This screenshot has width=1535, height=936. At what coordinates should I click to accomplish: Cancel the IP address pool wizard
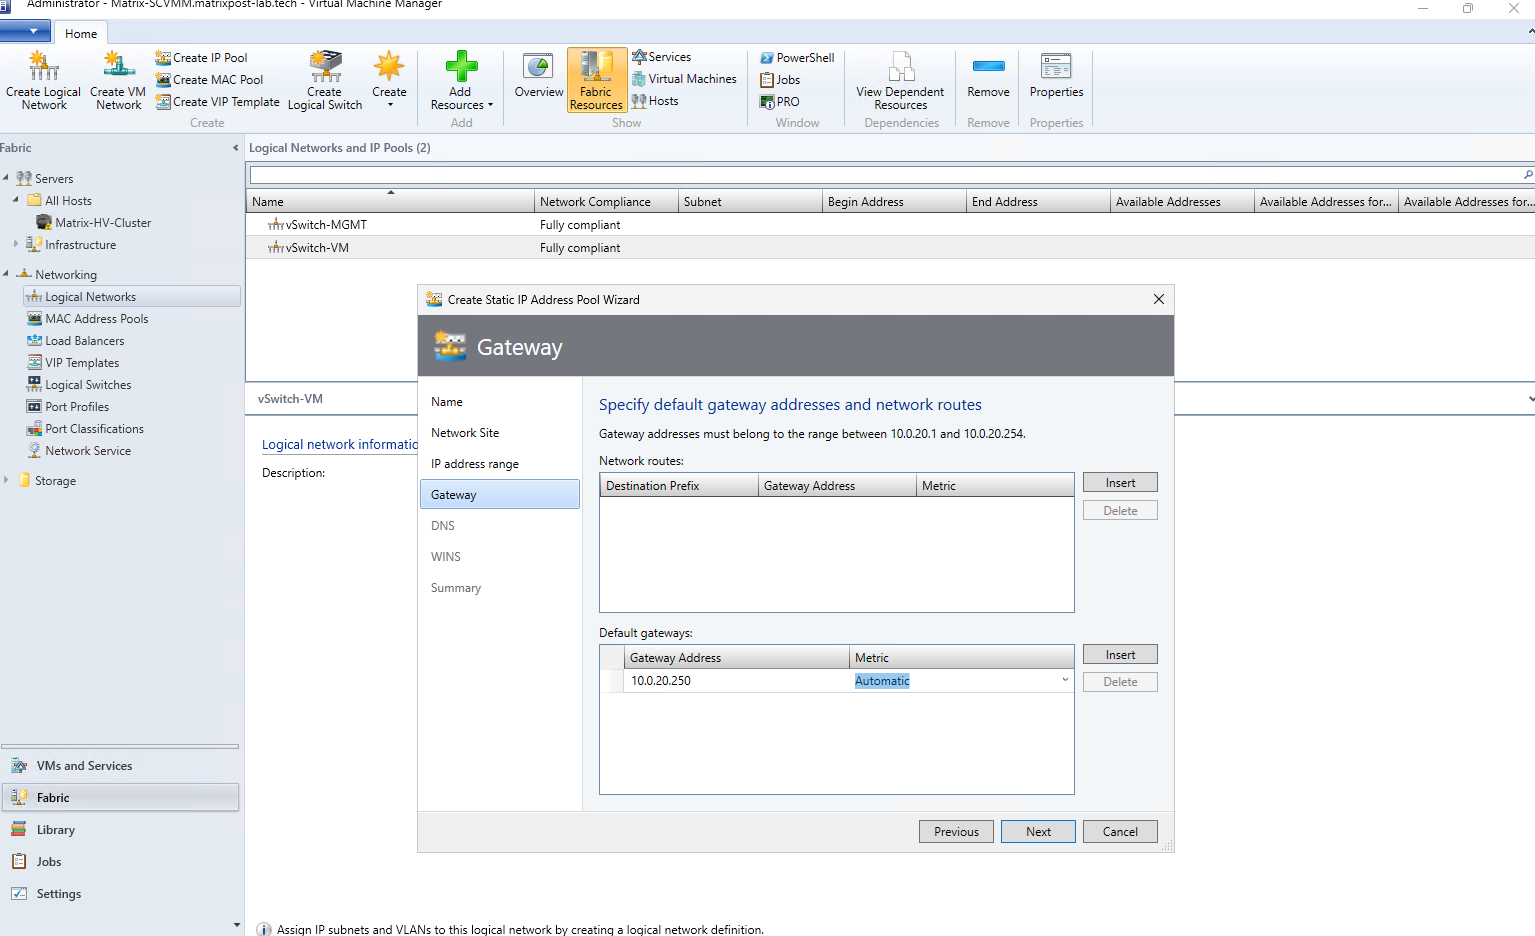tap(1120, 832)
